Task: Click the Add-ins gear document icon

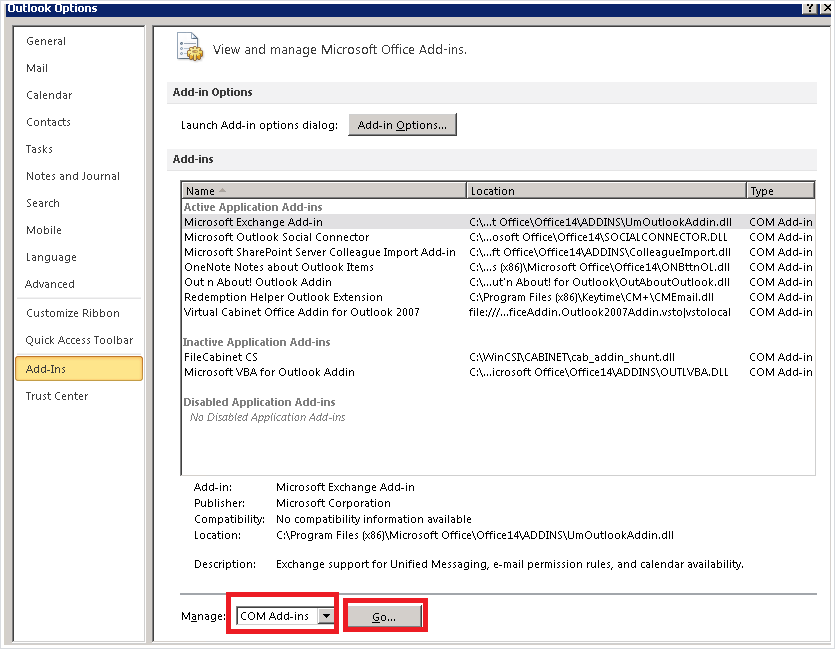Action: pos(190,47)
